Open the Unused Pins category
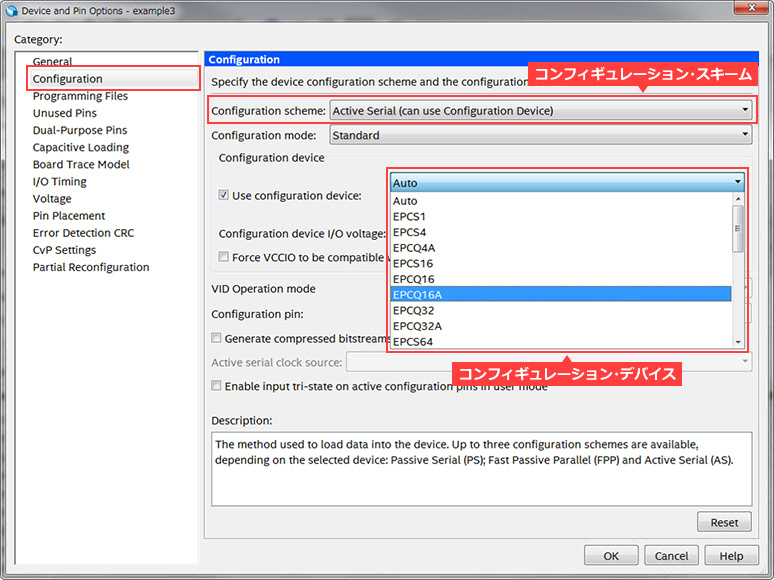Viewport: 774px width, 580px height. point(65,113)
